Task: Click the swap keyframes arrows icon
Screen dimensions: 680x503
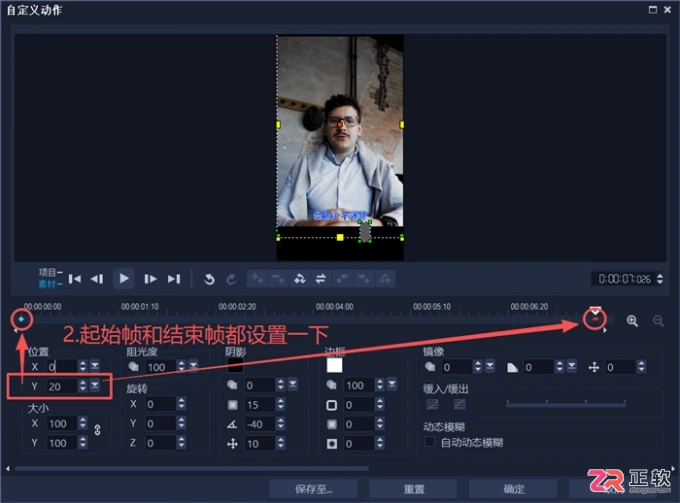Action: [x=320, y=278]
